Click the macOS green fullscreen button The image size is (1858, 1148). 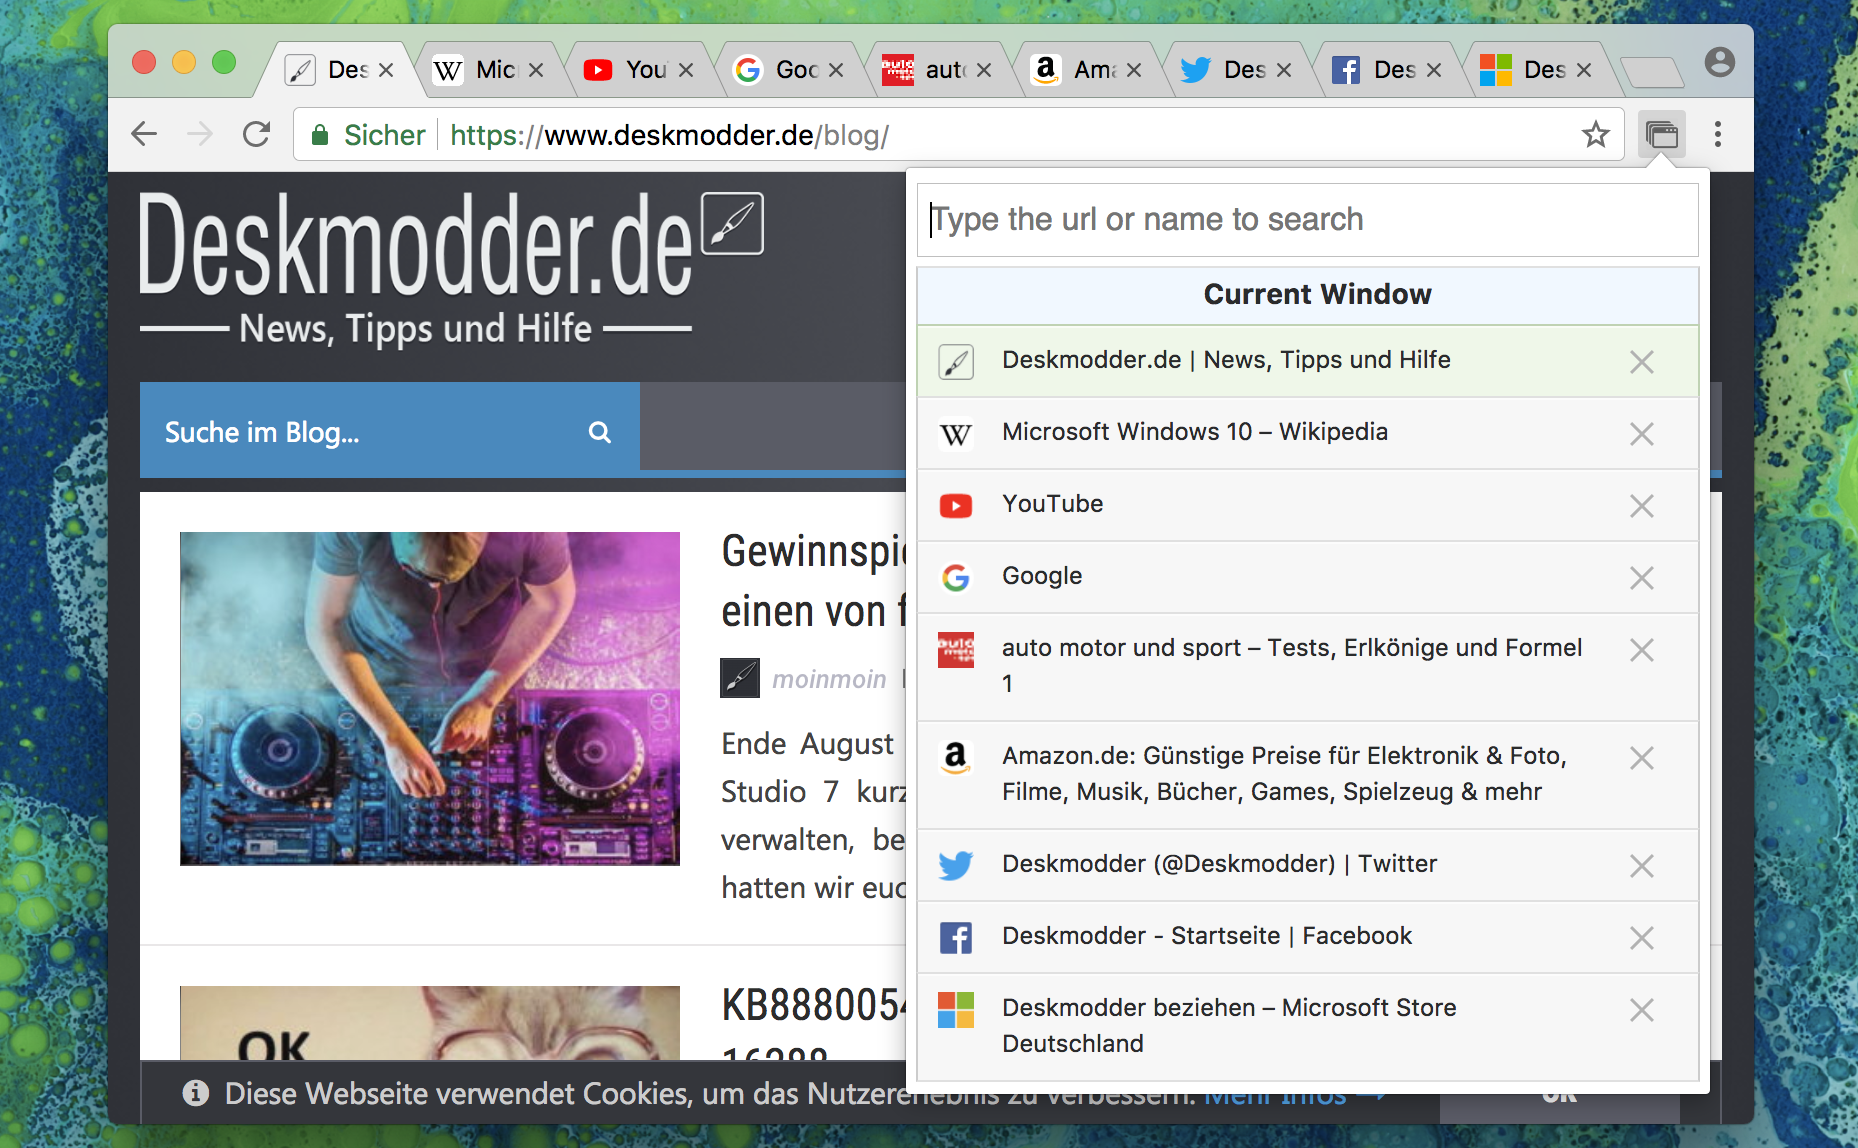[224, 62]
